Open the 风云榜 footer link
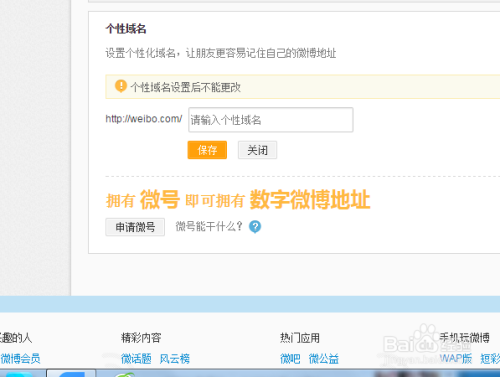Image resolution: width=500 pixels, height=377 pixels. coord(175,359)
